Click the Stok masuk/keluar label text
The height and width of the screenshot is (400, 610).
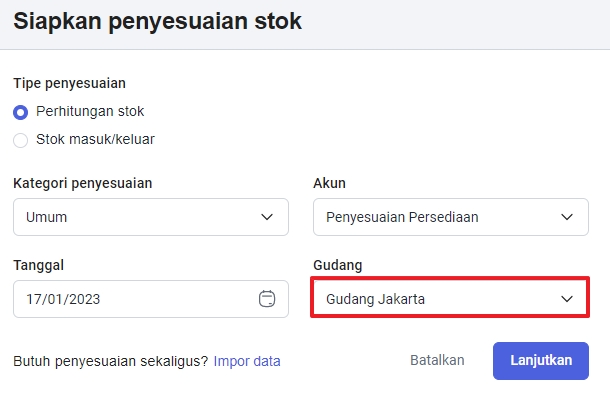click(x=95, y=139)
